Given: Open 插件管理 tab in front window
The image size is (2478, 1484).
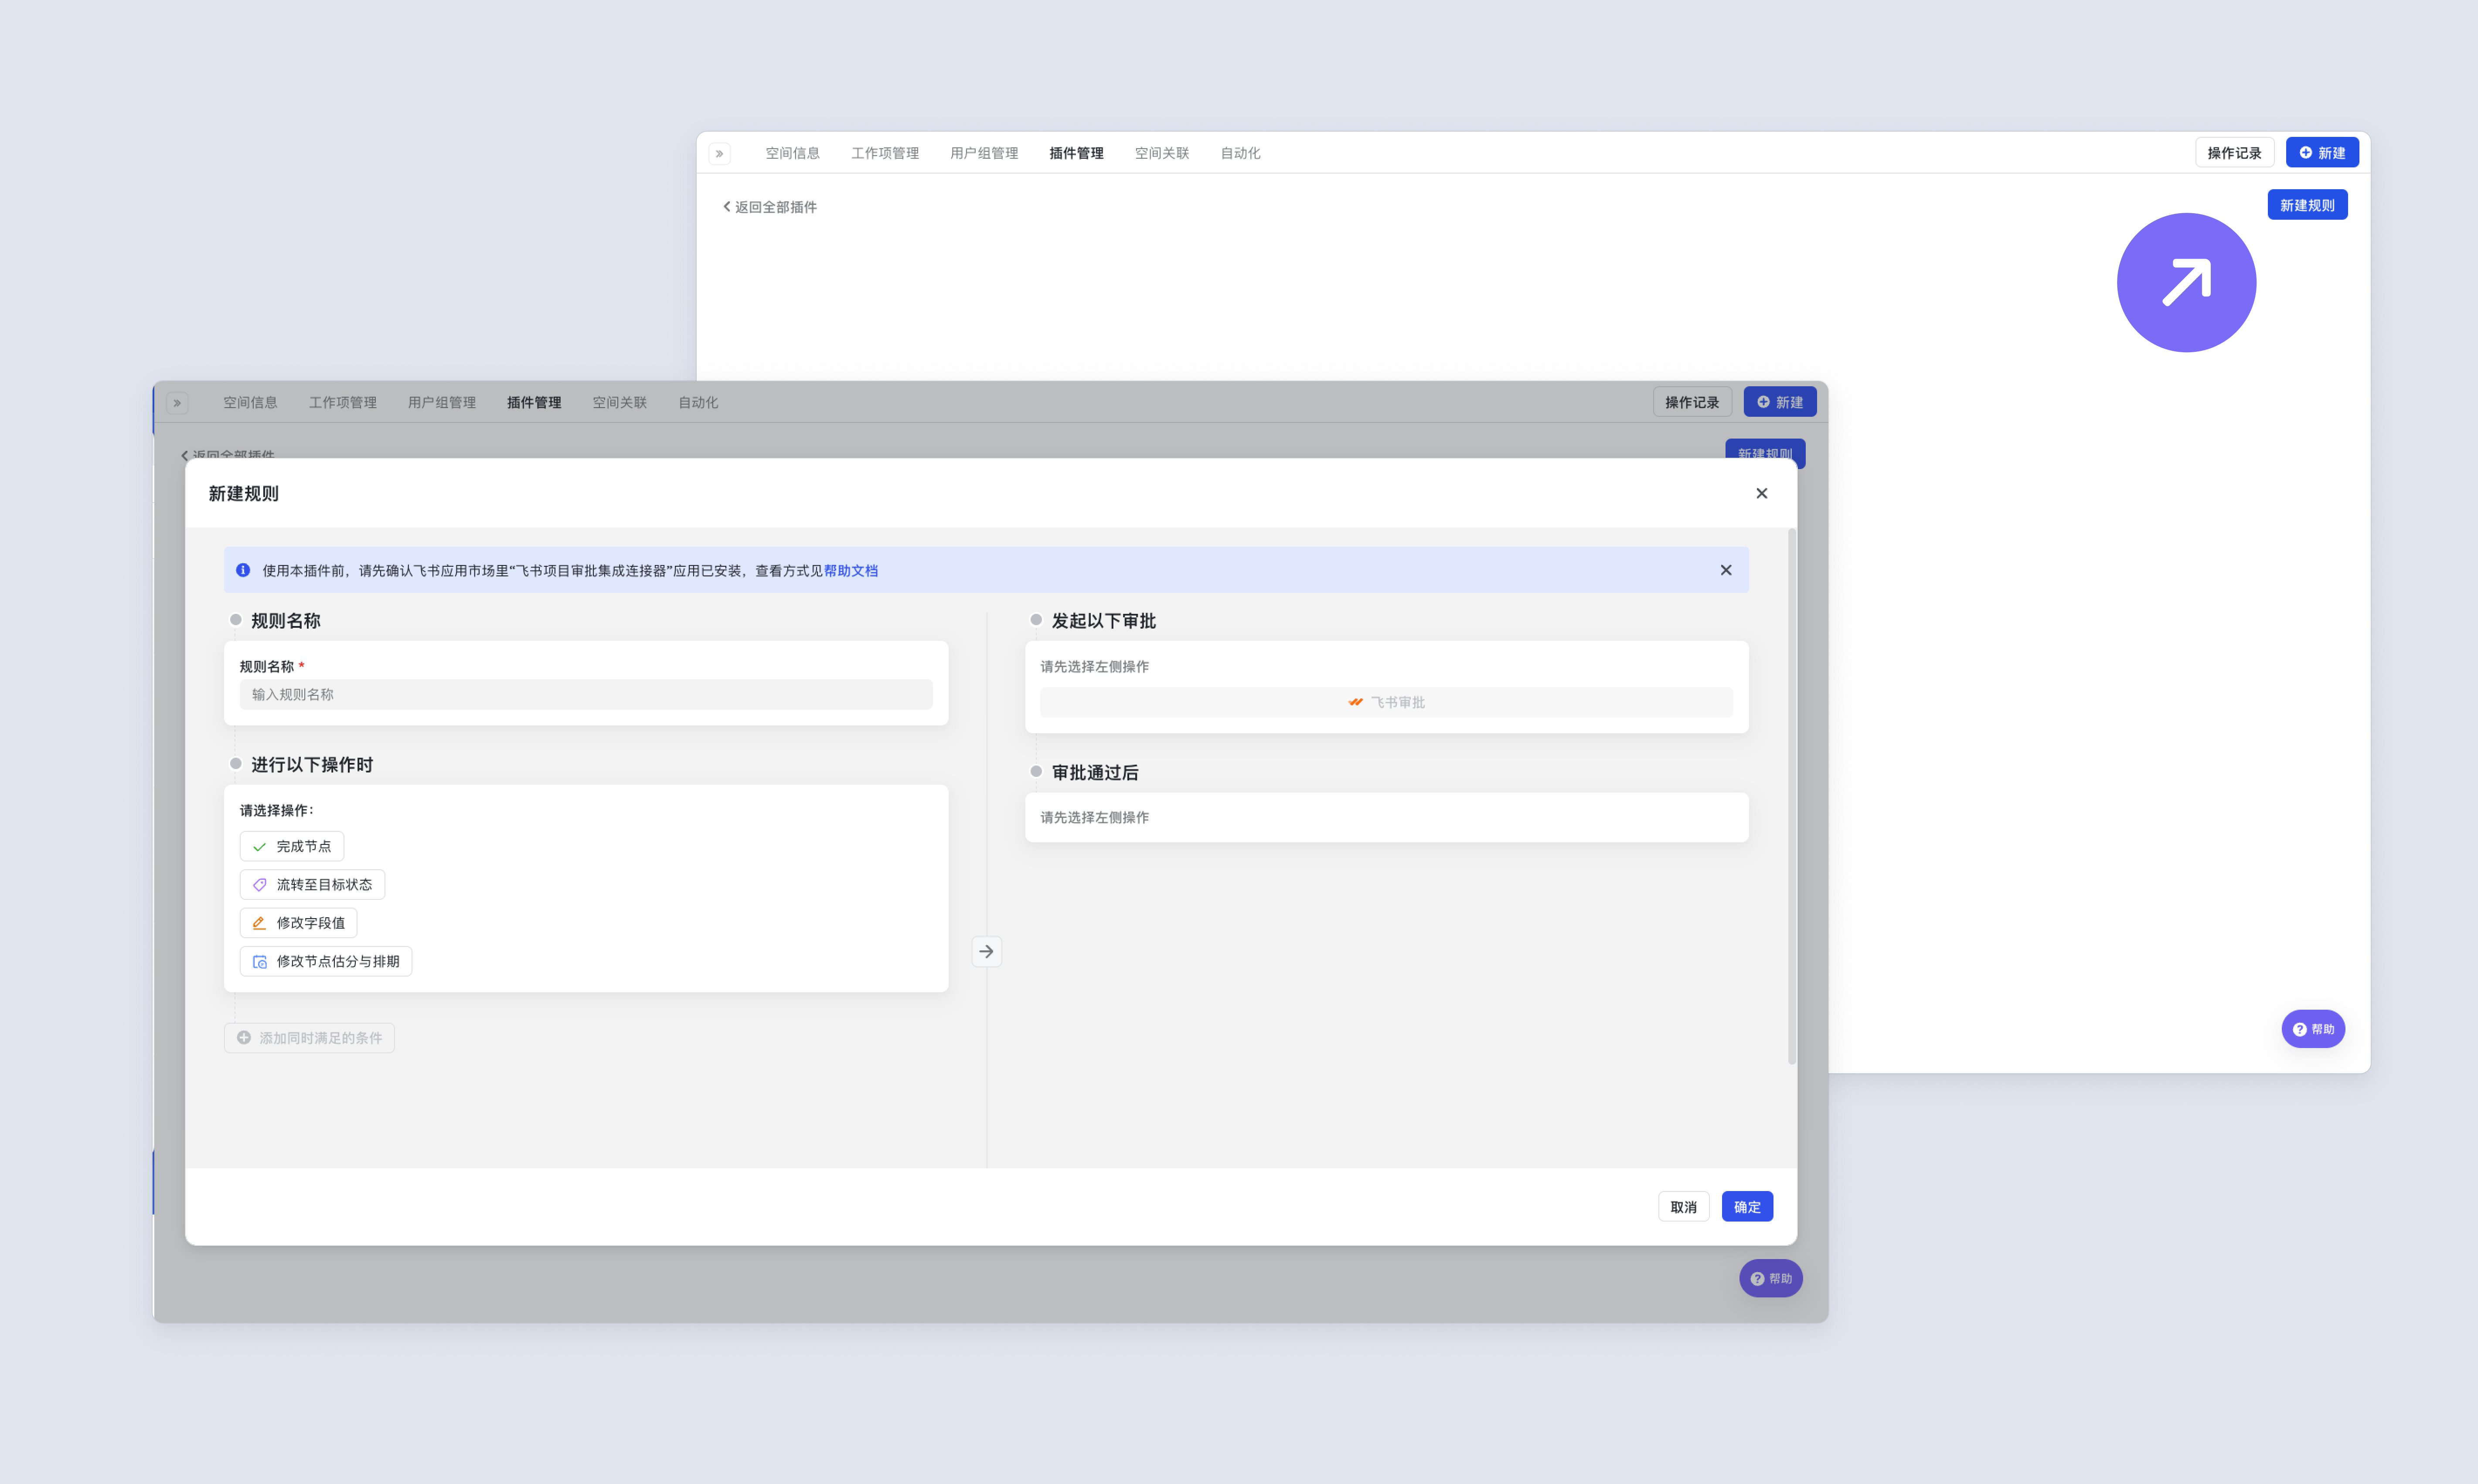Looking at the screenshot, I should [x=534, y=403].
